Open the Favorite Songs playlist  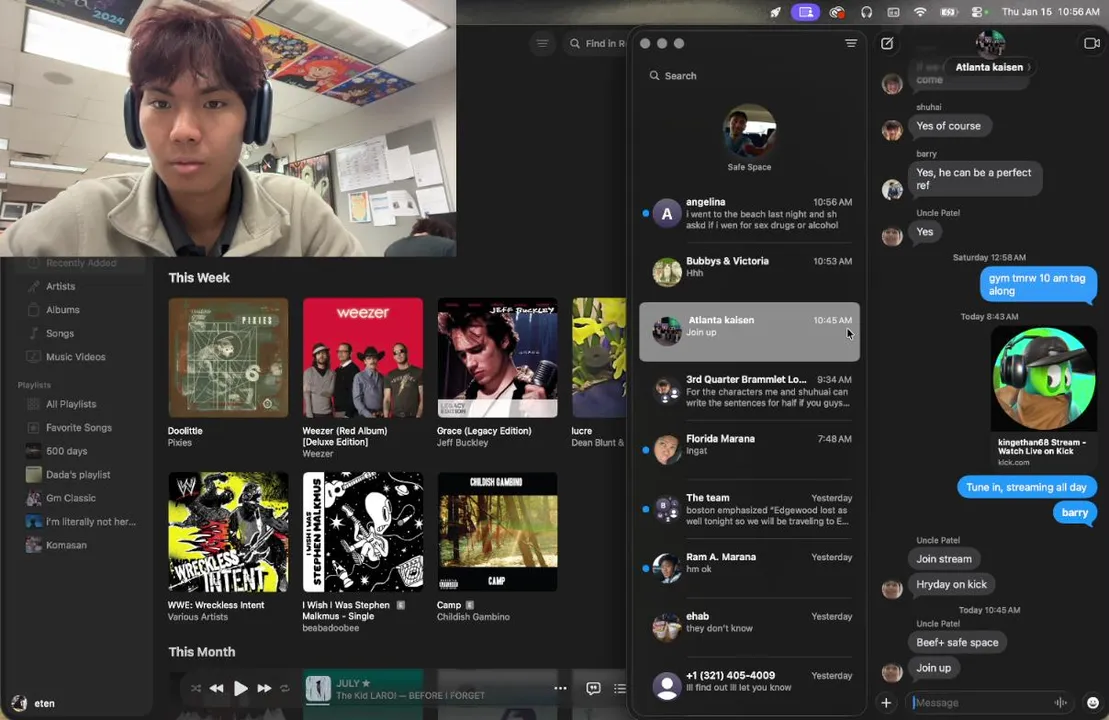[79, 427]
